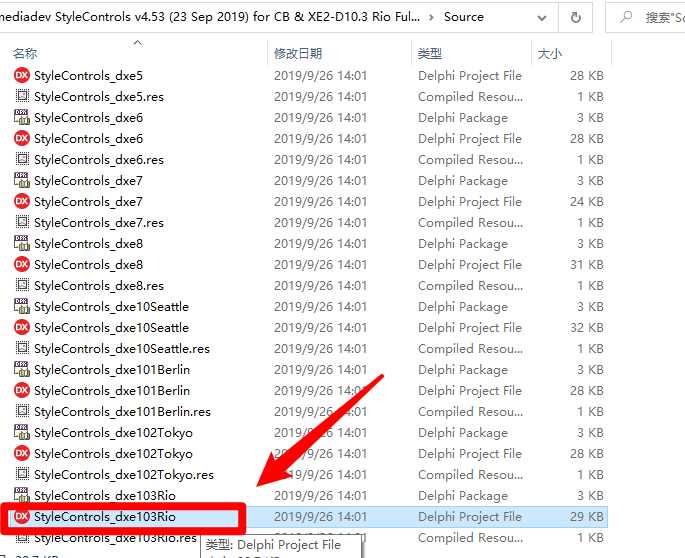Click the StyleControls v4.53 parent folder breadcrumb
This screenshot has width=685, height=558.
click(210, 17)
